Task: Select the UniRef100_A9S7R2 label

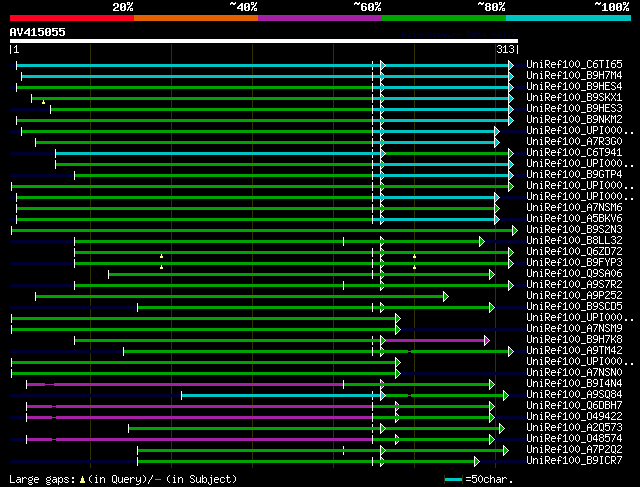Action: (574, 285)
